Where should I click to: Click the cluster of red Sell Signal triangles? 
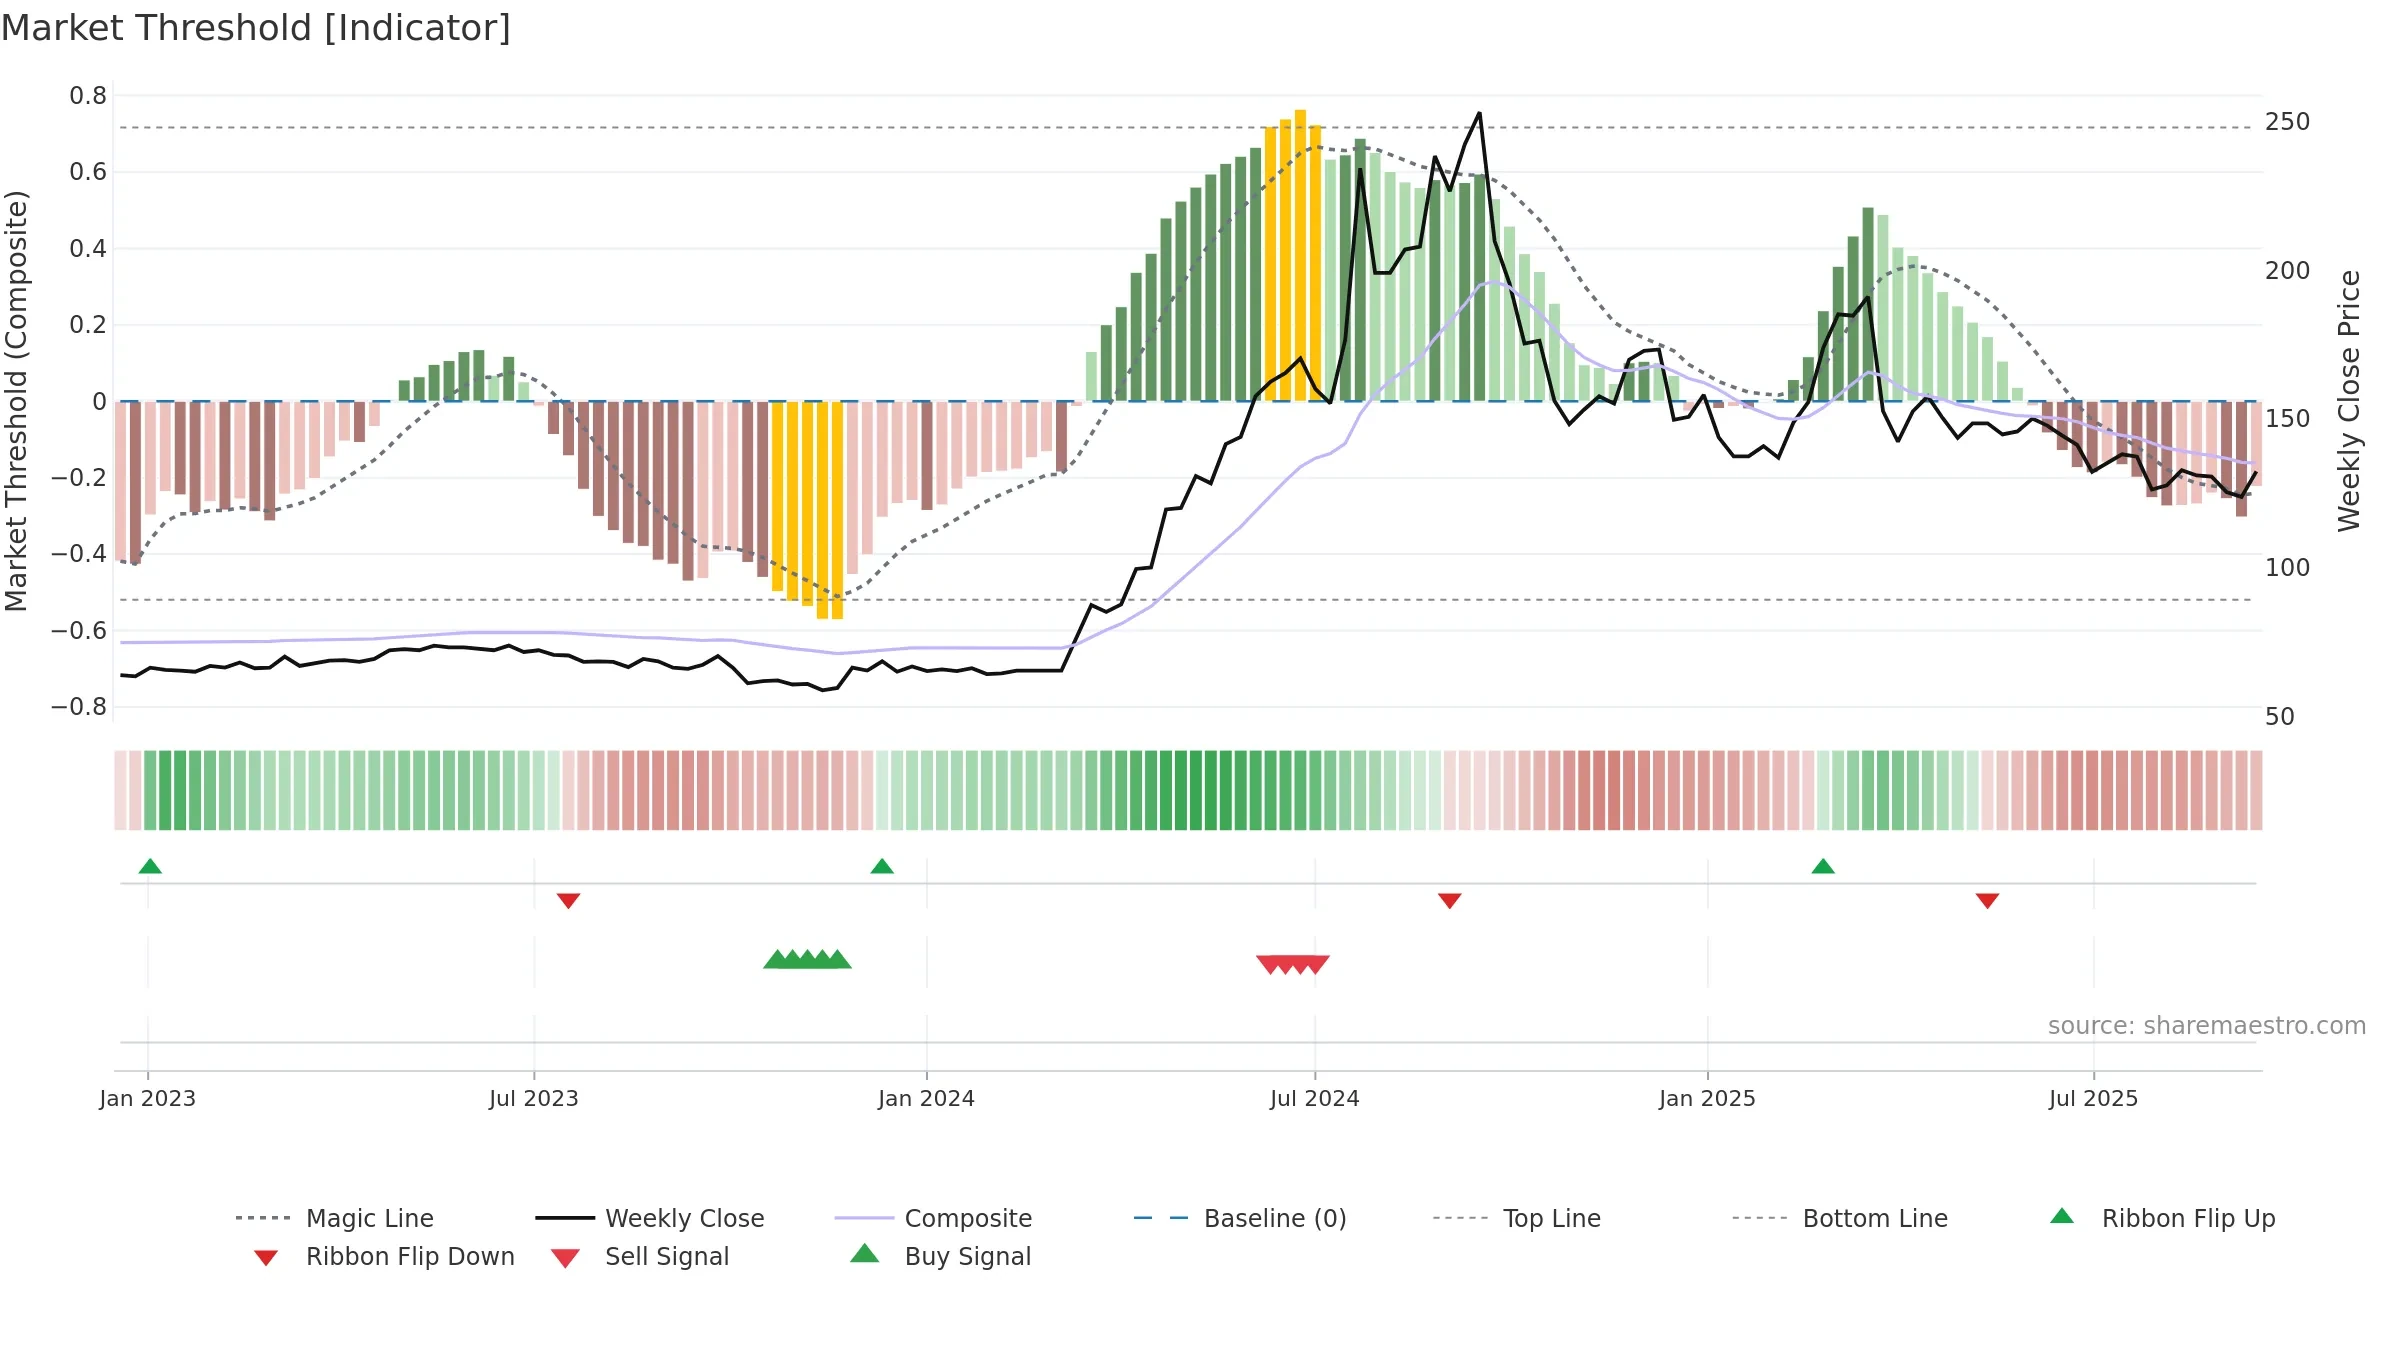tap(1293, 964)
